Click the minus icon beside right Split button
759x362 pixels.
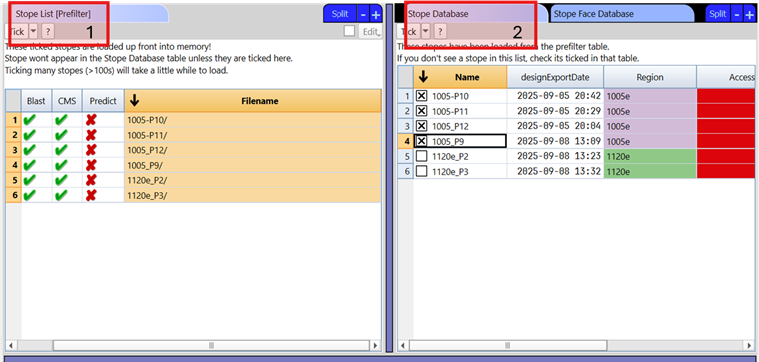pos(737,15)
